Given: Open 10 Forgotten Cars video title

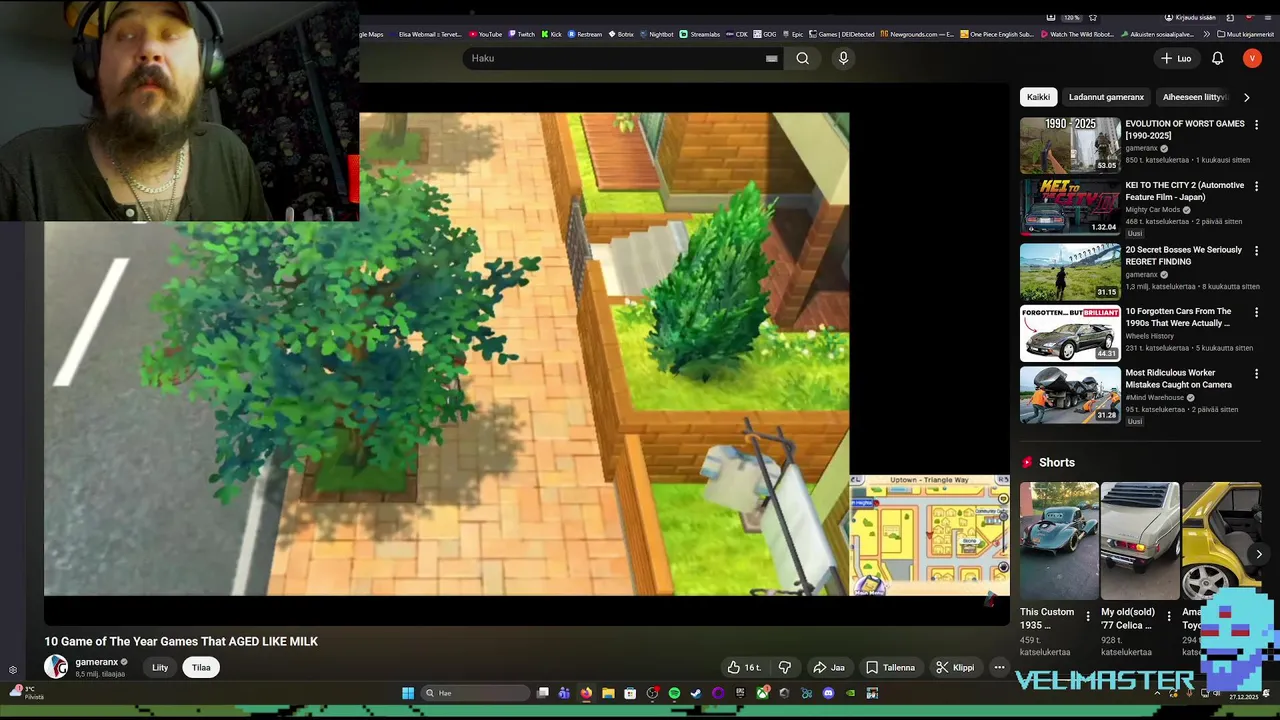Looking at the screenshot, I should click(x=1178, y=317).
